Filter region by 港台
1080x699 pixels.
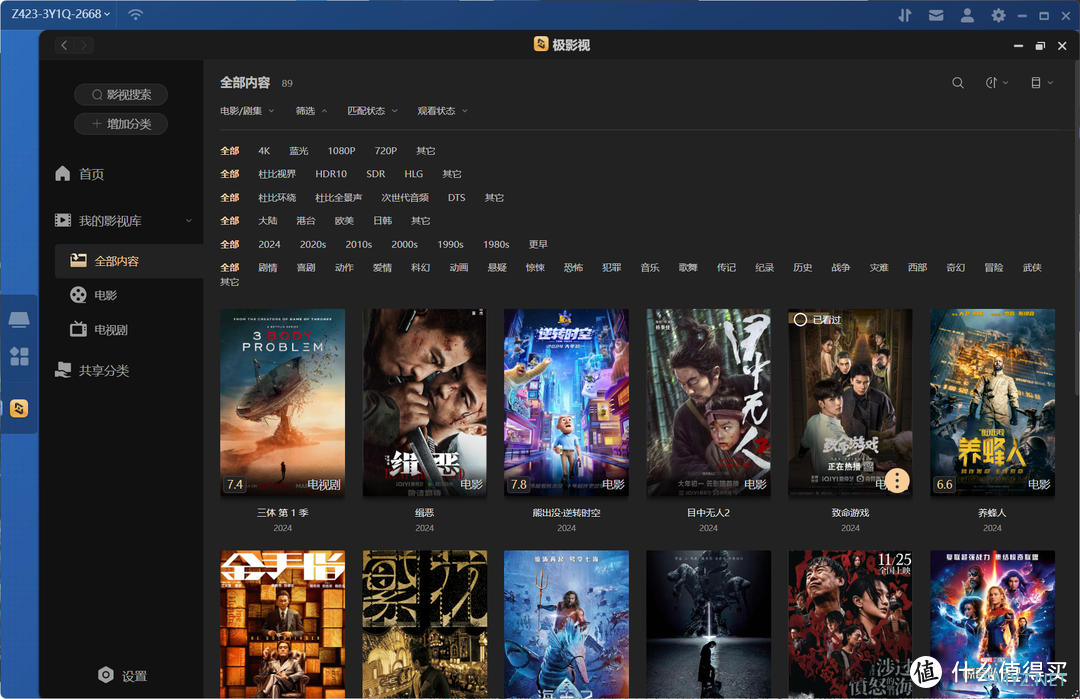tap(306, 221)
